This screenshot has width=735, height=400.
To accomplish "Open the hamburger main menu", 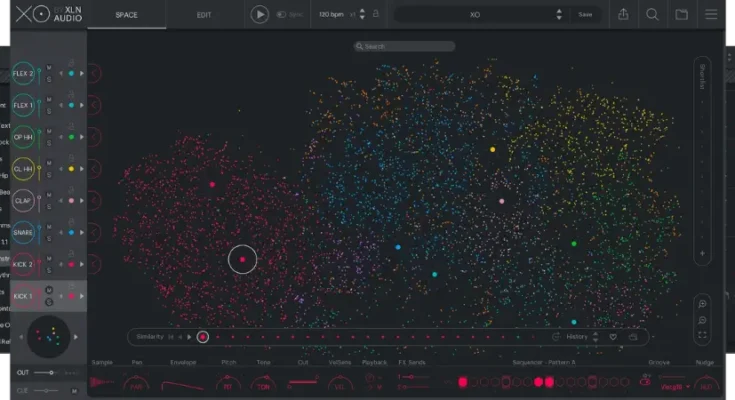I will [x=711, y=15].
